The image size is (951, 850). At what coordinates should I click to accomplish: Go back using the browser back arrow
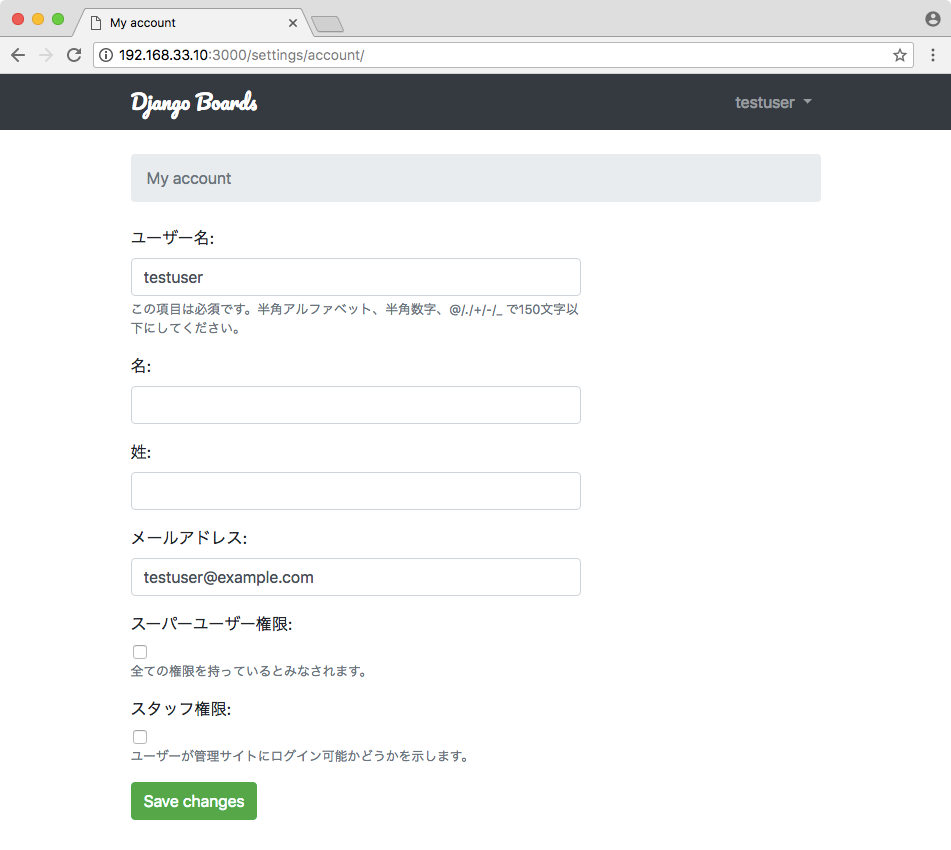tap(18, 55)
